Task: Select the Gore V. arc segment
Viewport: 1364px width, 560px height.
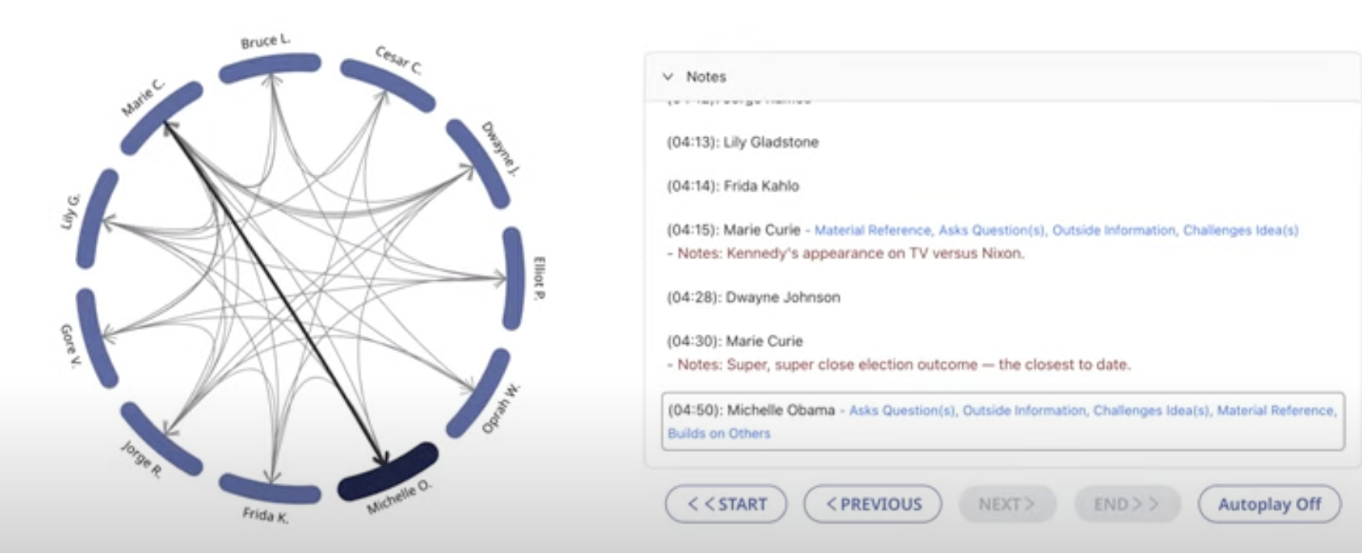Action: pyautogui.click(x=97, y=338)
